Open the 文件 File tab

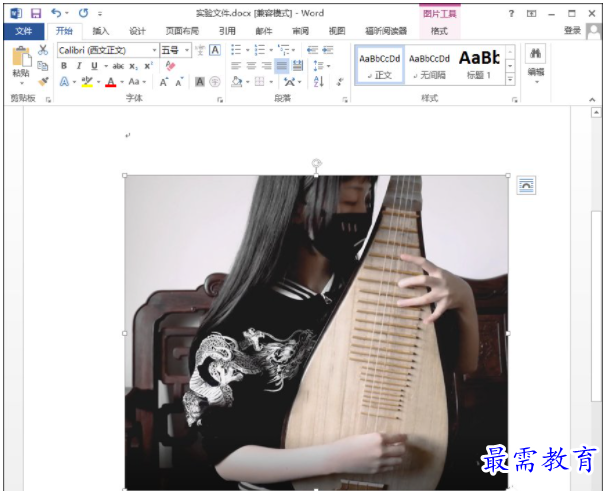(x=24, y=31)
